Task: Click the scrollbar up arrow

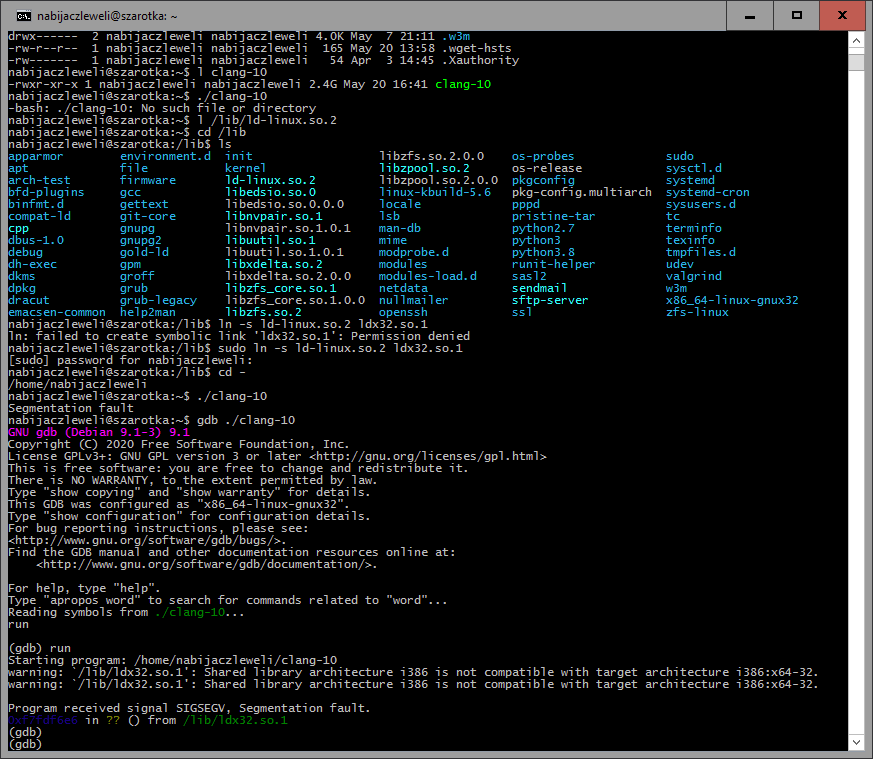Action: pyautogui.click(x=856, y=40)
